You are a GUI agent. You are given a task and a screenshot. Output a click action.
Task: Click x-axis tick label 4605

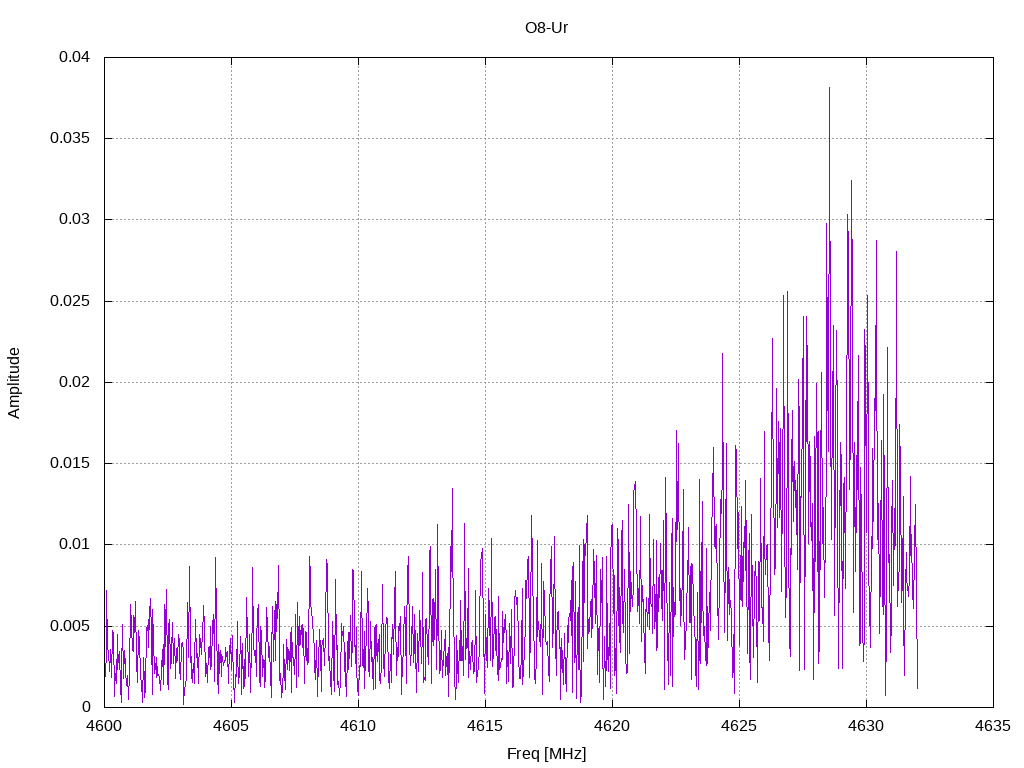[x=231, y=726]
